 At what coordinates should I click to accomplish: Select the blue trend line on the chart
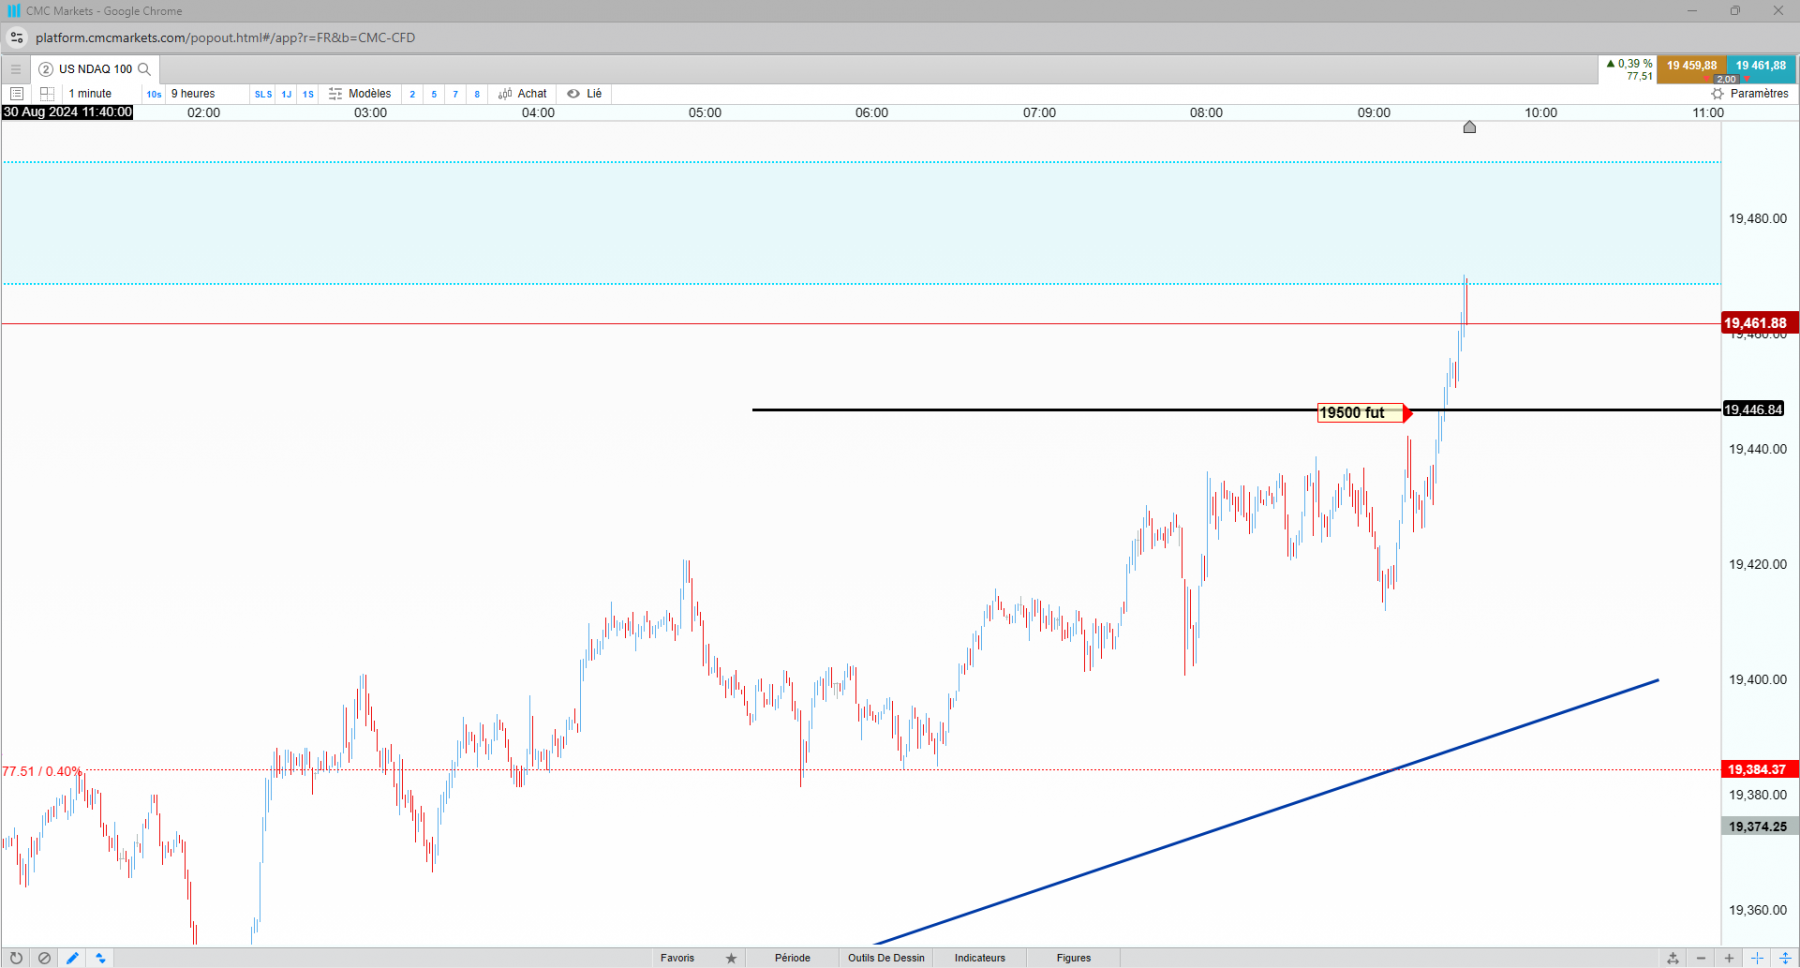point(1266,812)
